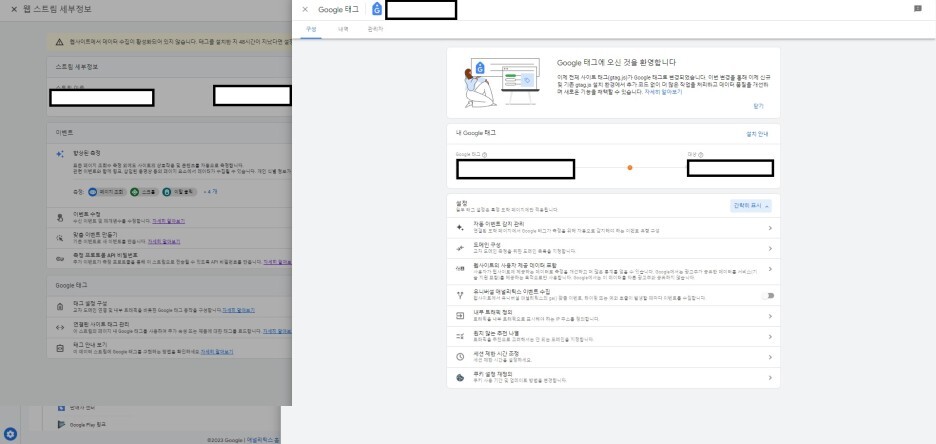
Task: Show more measurements via + 4 개
Action: click(210, 192)
